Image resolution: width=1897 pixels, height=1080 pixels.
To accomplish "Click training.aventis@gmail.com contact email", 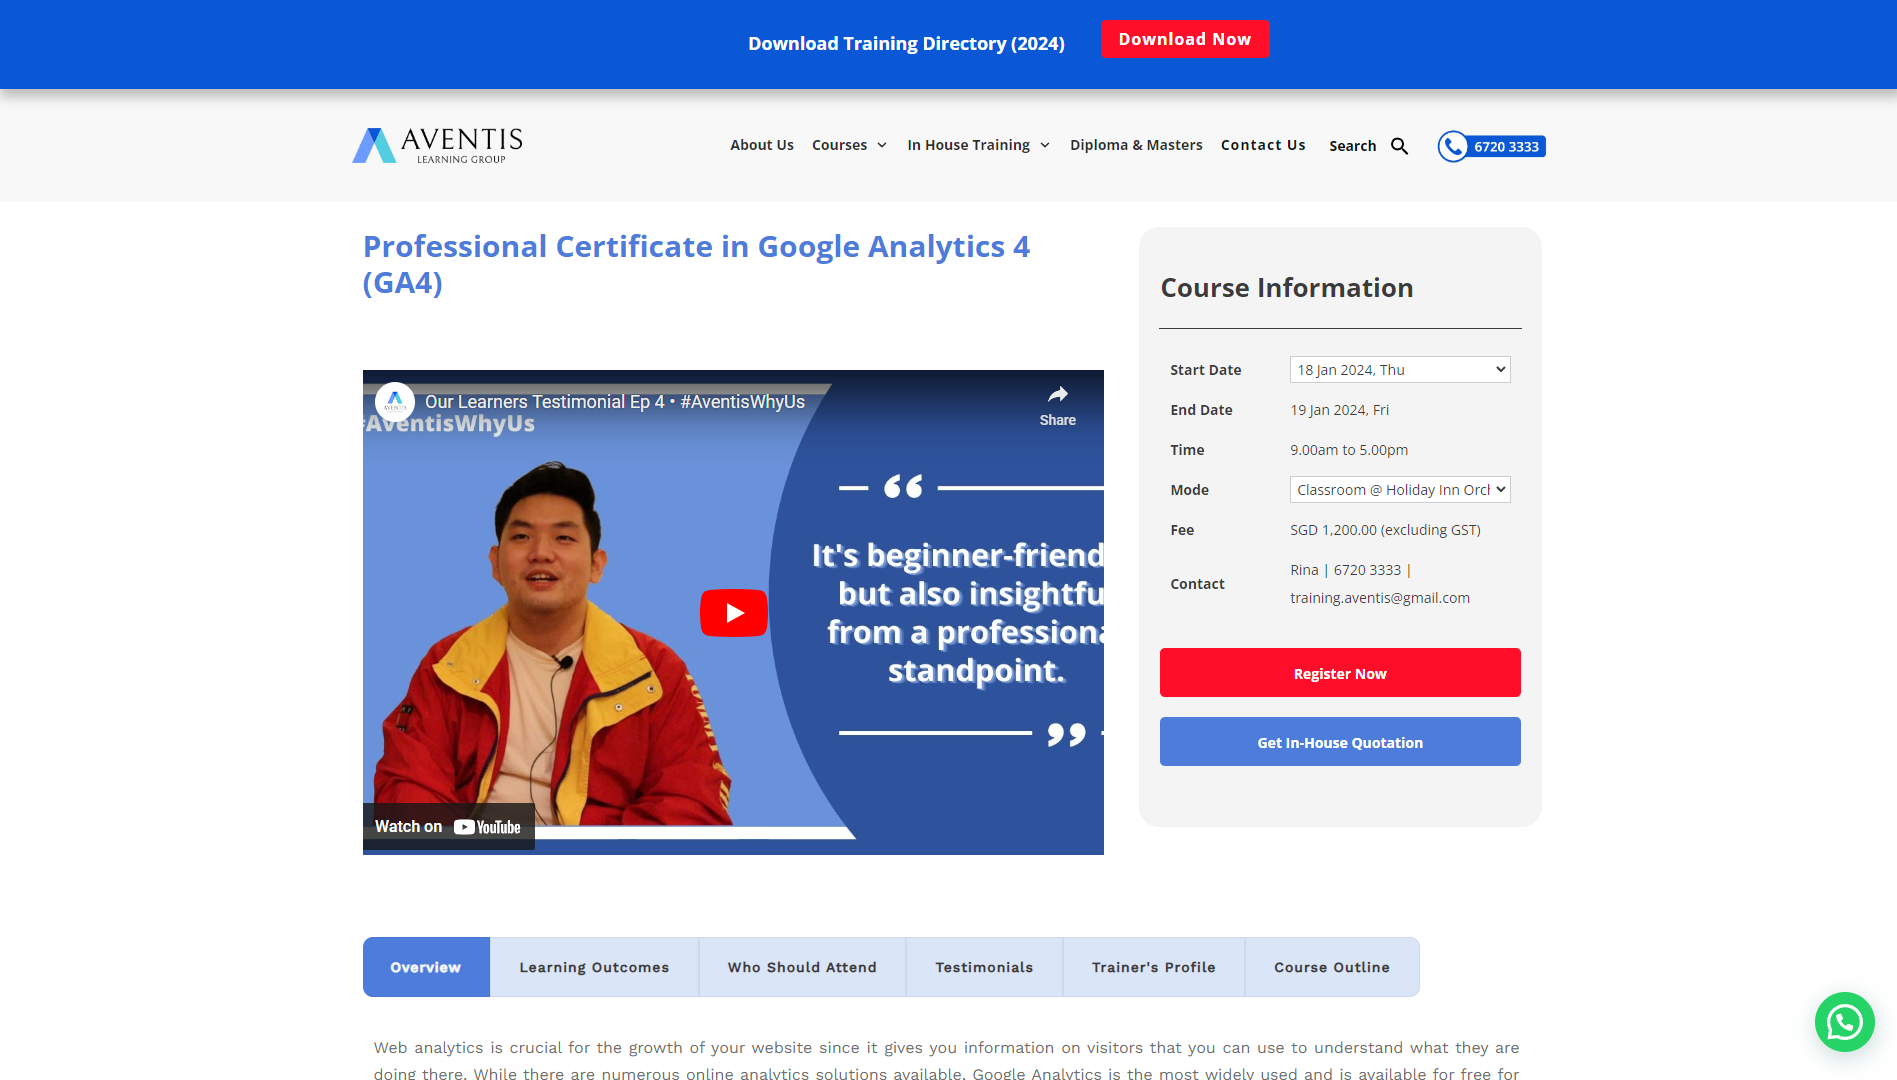I will pos(1380,598).
